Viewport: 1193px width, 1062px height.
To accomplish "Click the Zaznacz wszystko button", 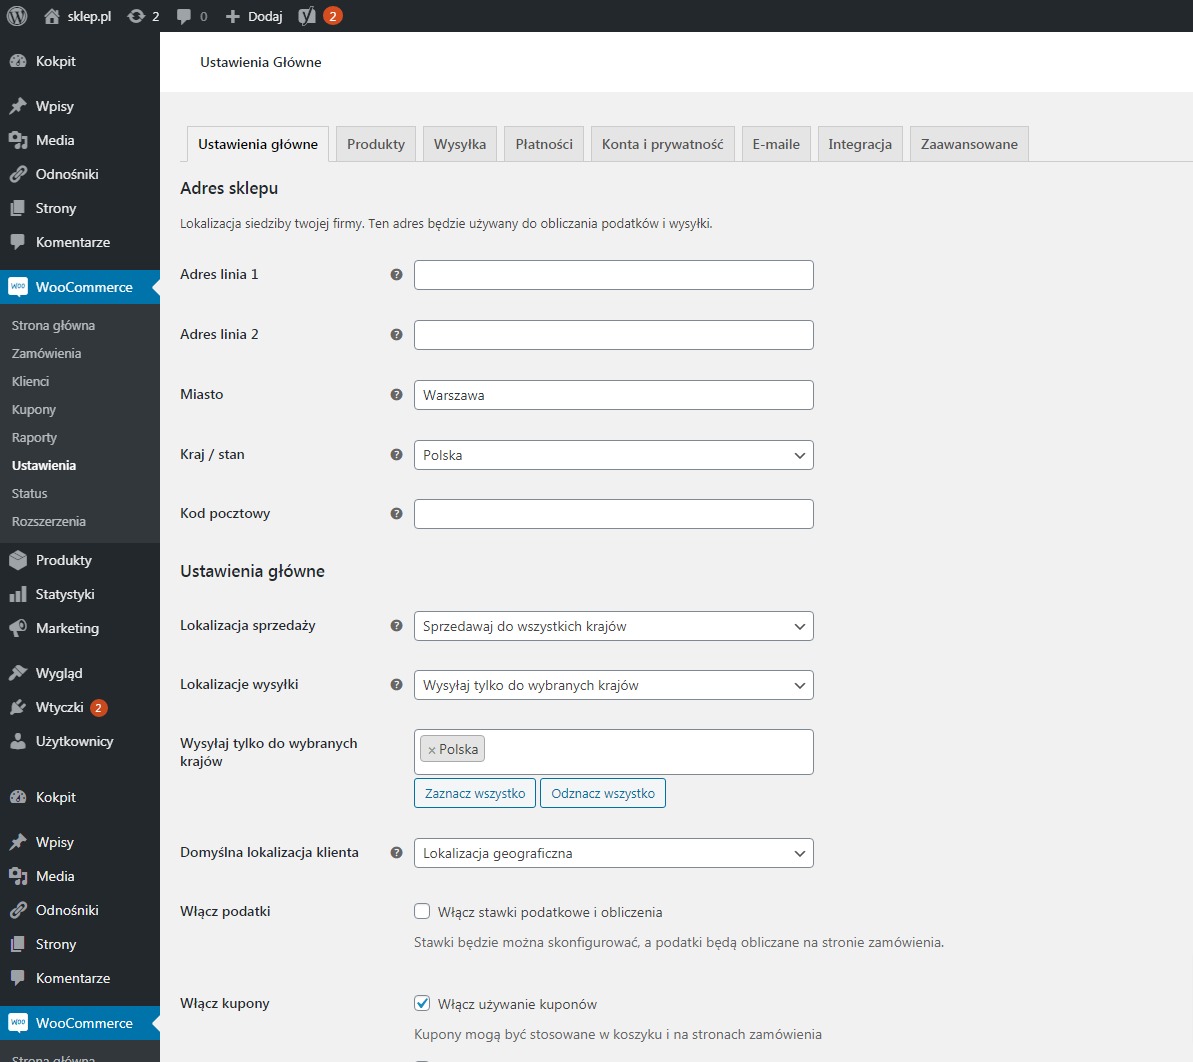I will (x=475, y=793).
